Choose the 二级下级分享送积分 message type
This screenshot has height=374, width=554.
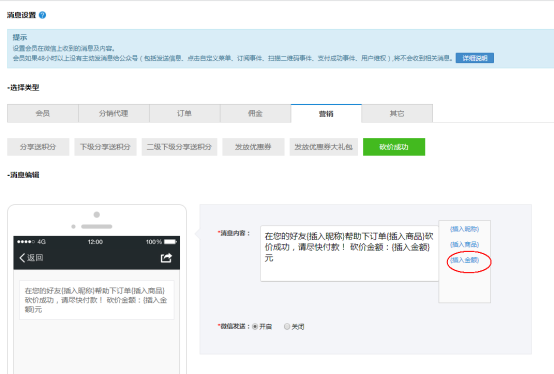[179, 147]
